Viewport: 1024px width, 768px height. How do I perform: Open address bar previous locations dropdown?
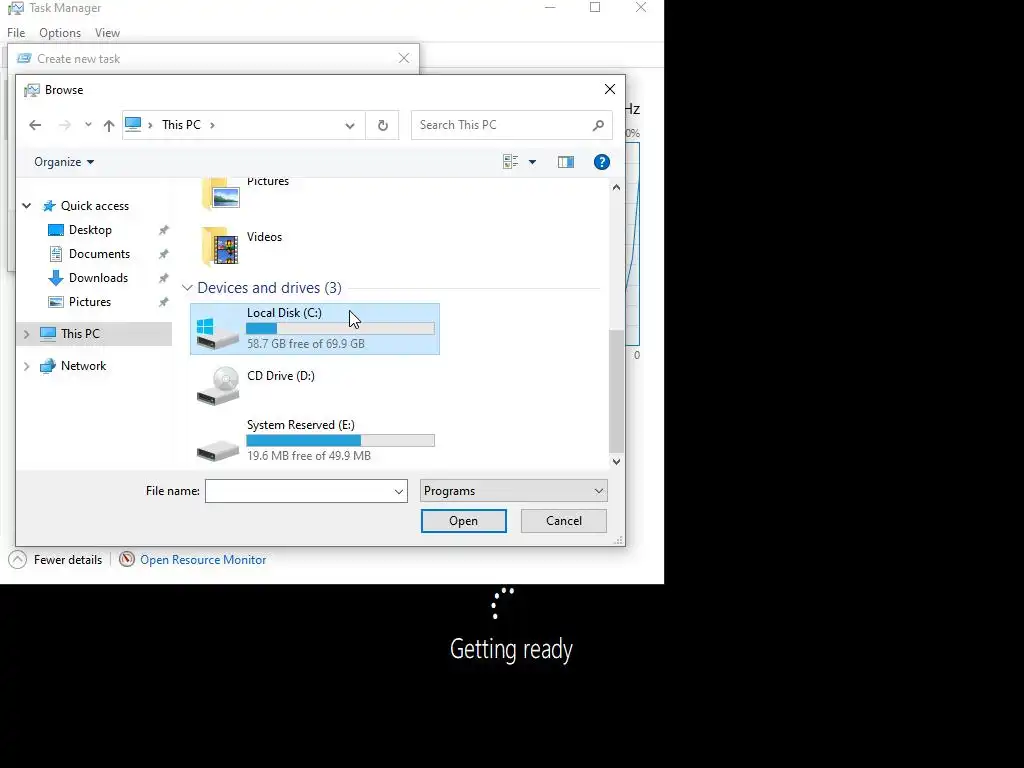(x=350, y=125)
